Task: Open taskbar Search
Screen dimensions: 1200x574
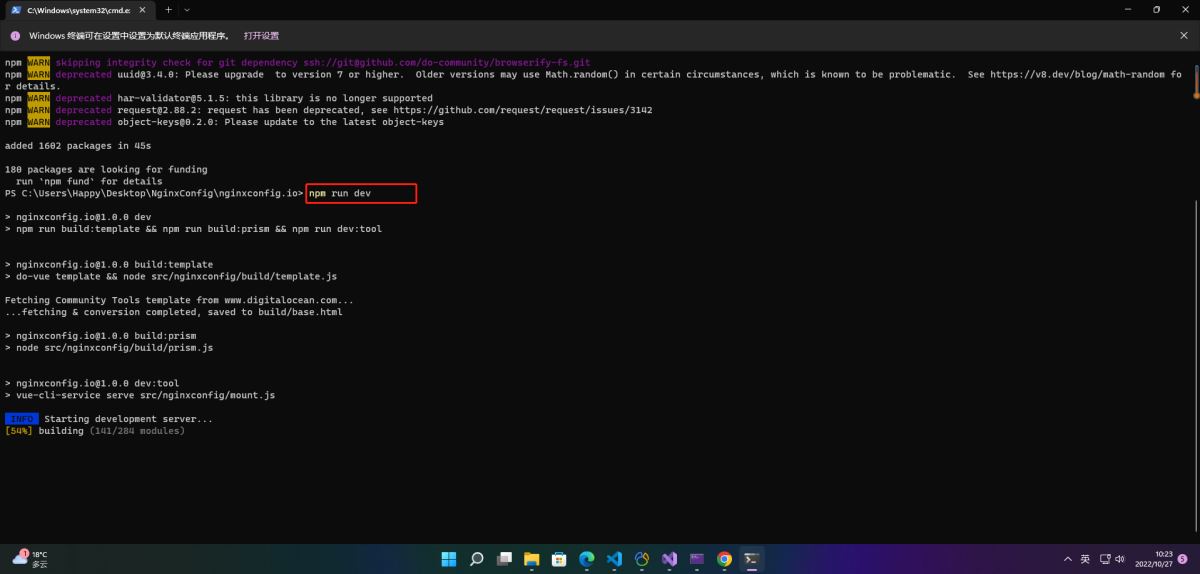Action: (477, 559)
